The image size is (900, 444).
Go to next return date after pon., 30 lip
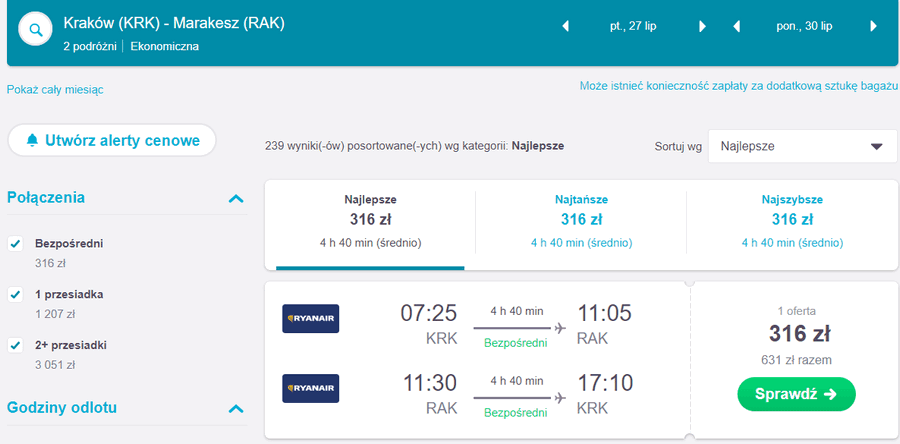tap(874, 26)
